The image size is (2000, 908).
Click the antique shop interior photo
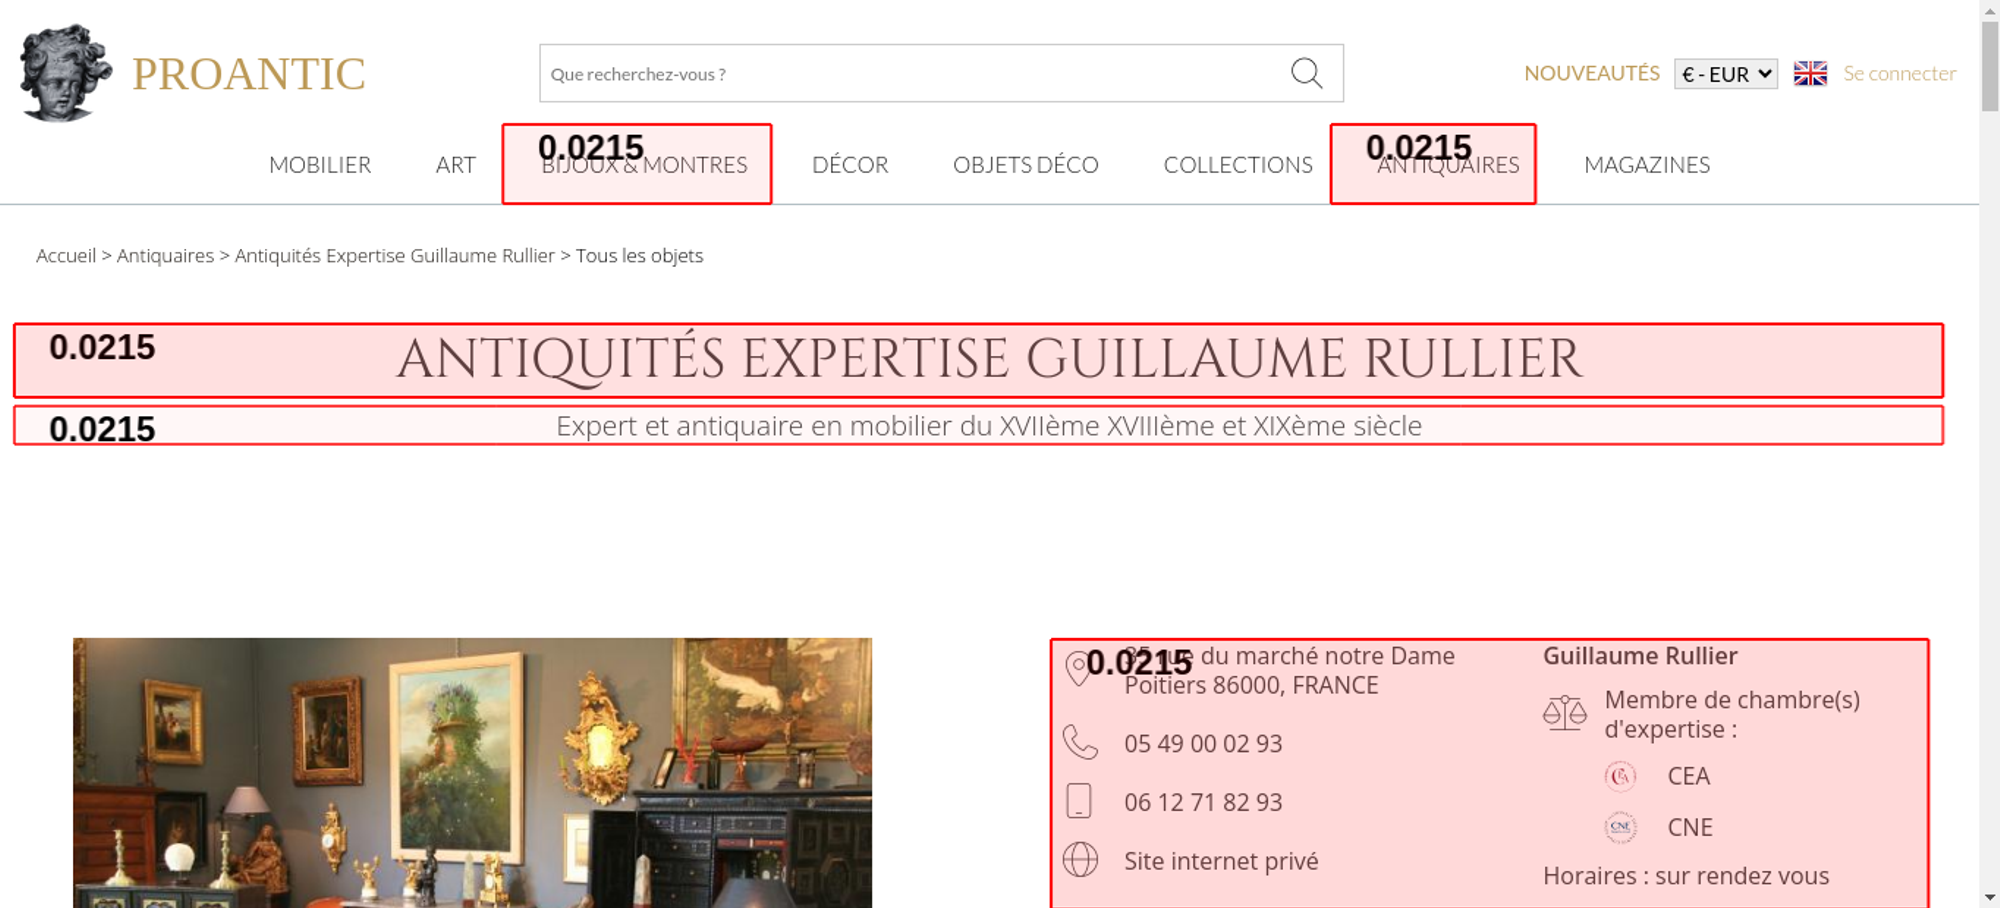[472, 772]
